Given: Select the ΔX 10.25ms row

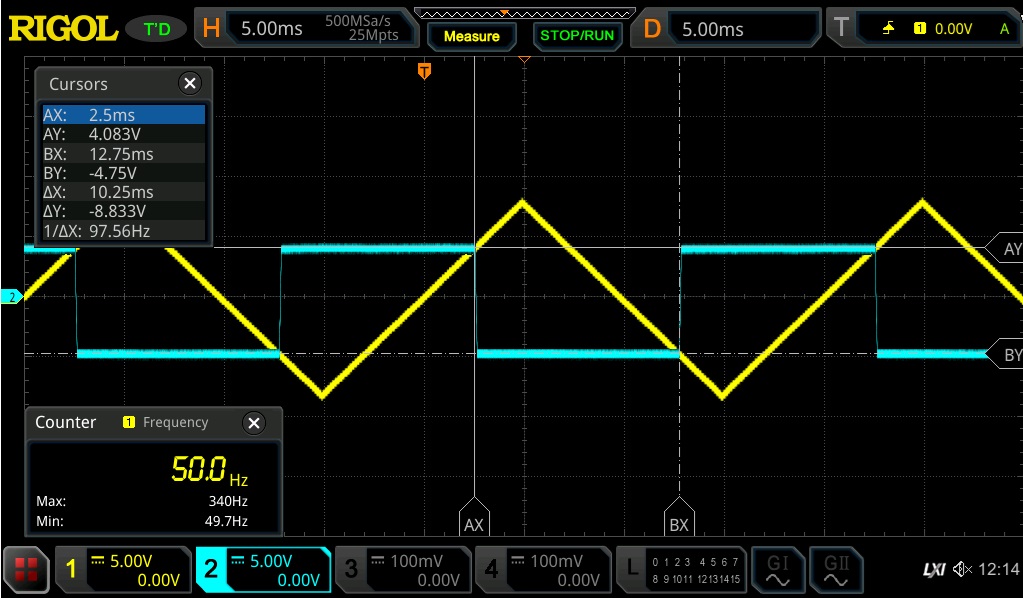Looking at the screenshot, I should (x=124, y=192).
